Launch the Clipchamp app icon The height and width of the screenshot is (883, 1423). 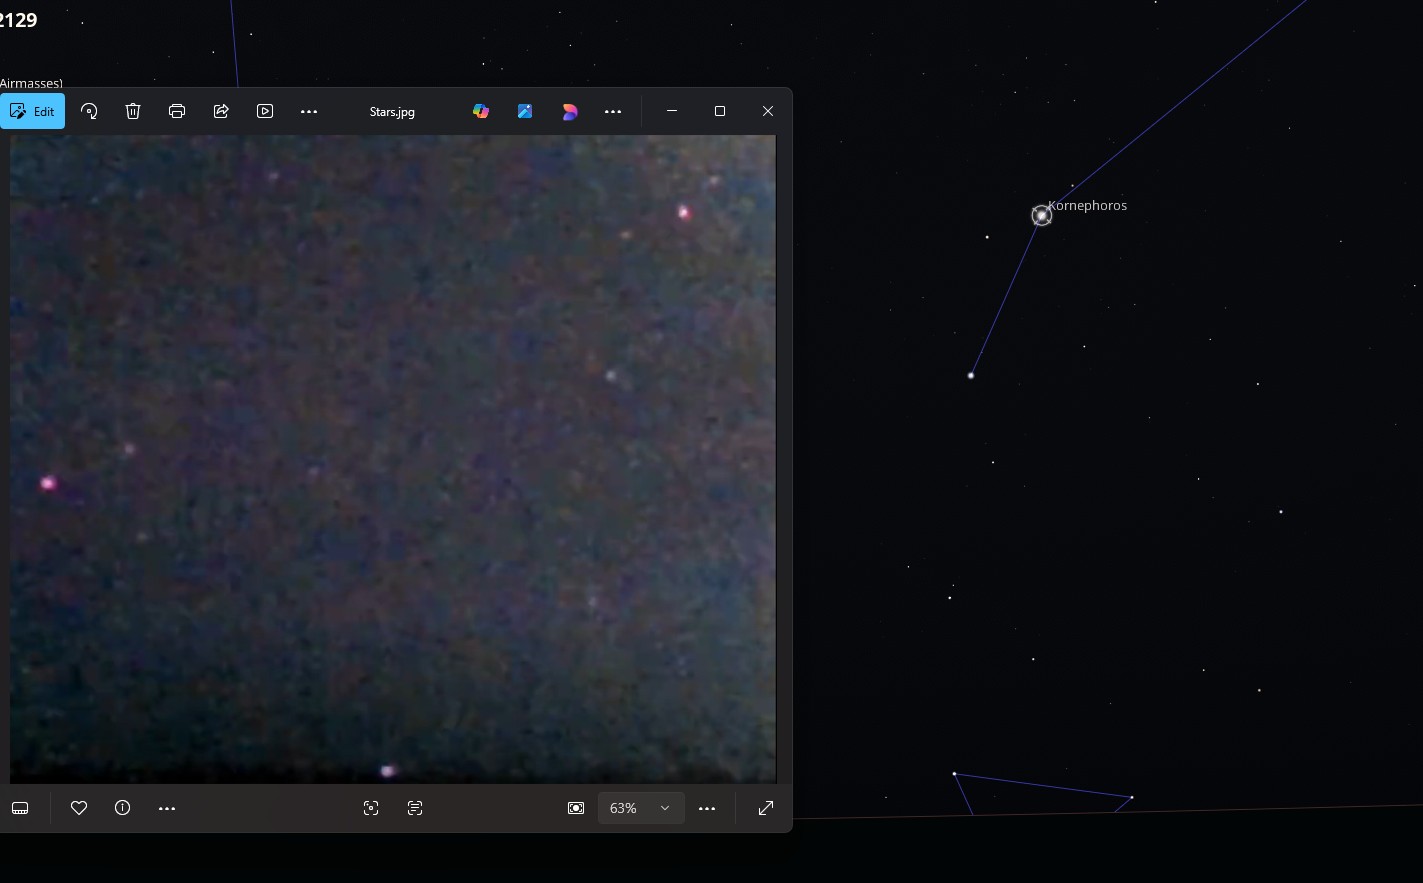point(570,111)
